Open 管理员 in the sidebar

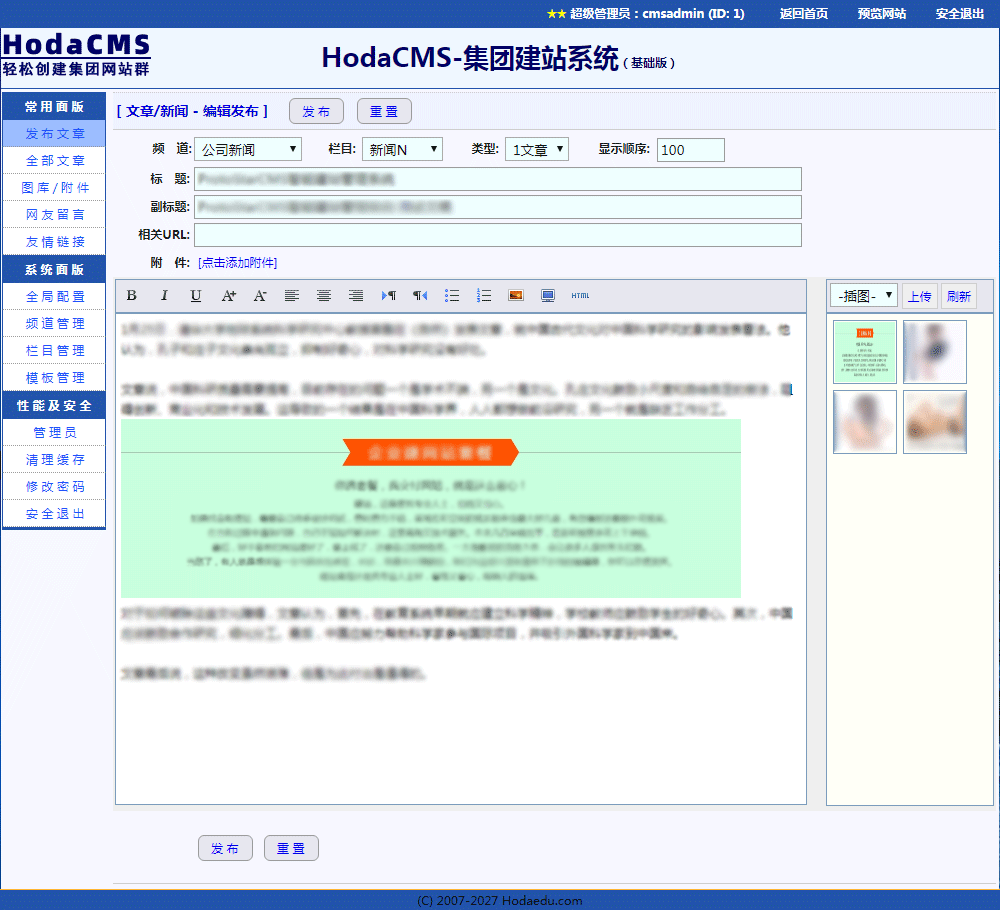55,432
